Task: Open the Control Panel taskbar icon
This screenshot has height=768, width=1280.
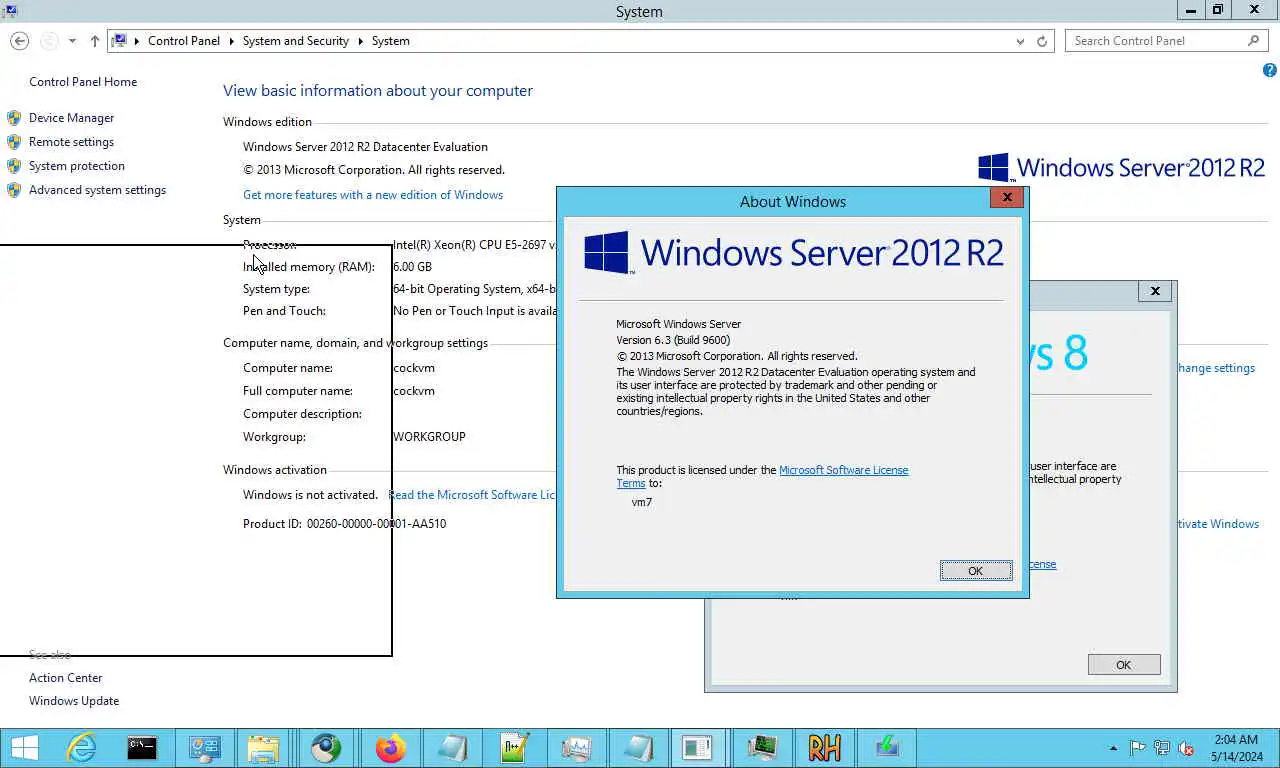Action: [204, 748]
